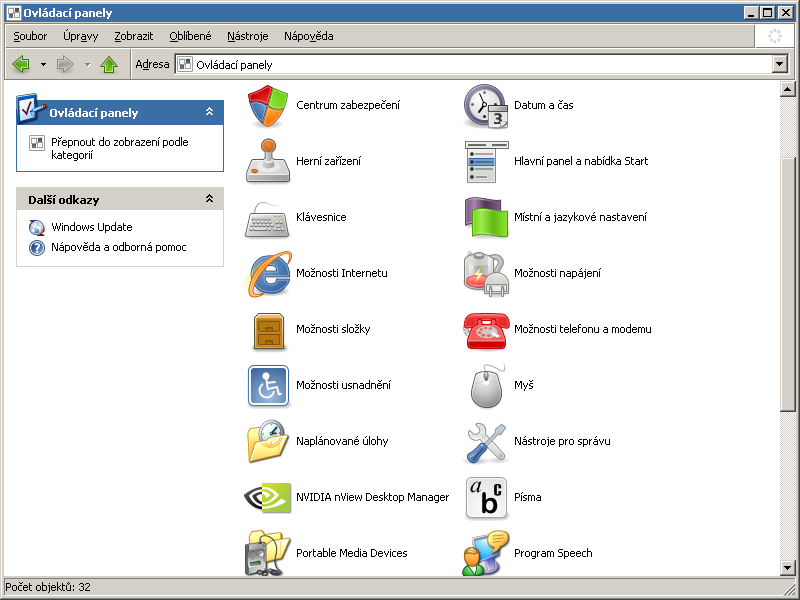Image resolution: width=800 pixels, height=600 pixels.
Task: Open the Datum a čas clock icon
Action: click(x=486, y=106)
